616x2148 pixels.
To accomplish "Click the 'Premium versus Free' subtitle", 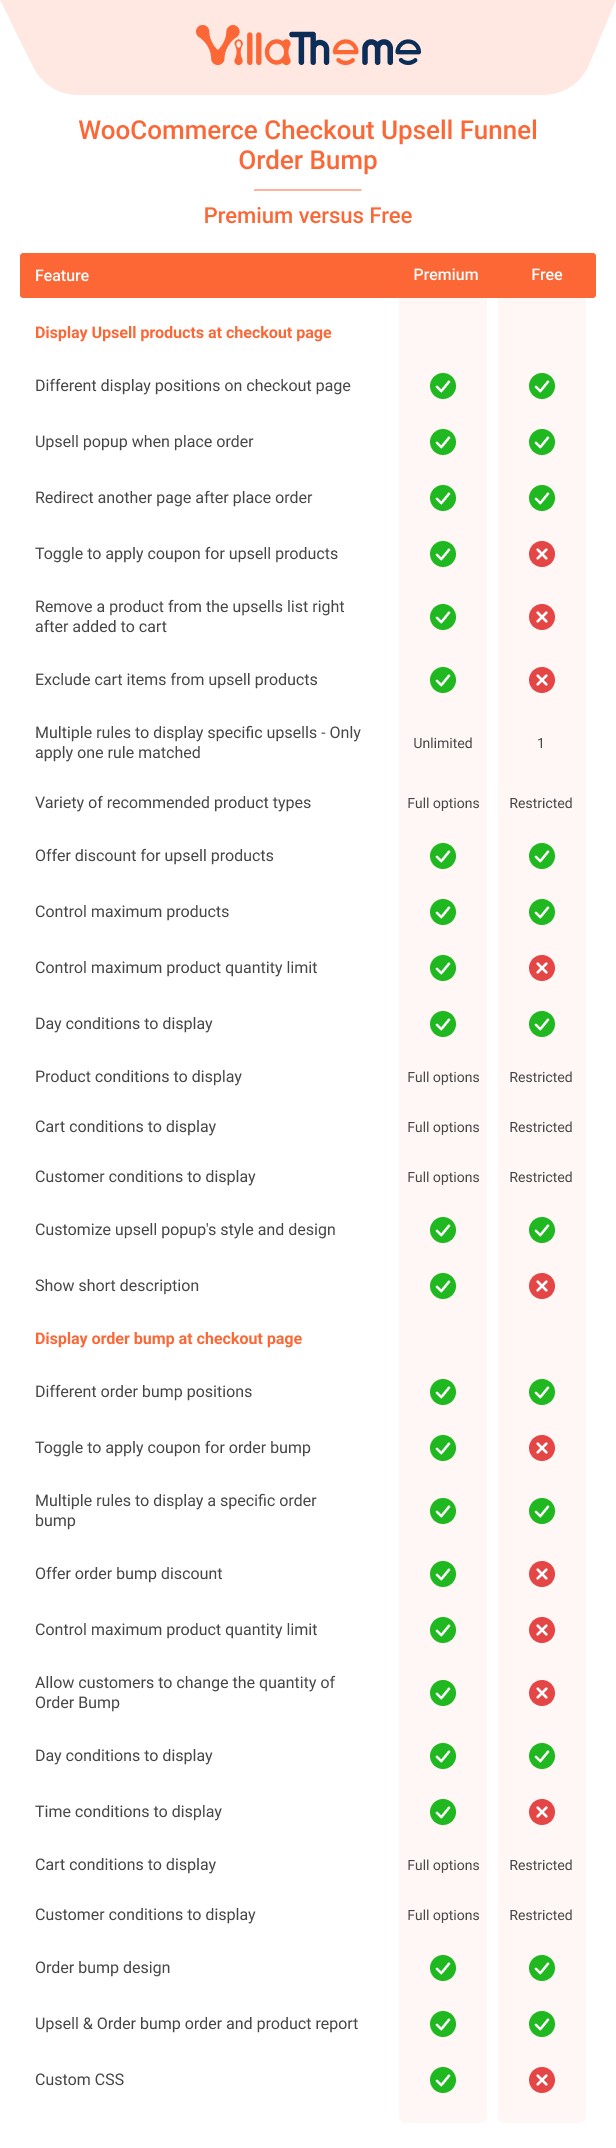I will pyautogui.click(x=308, y=216).
